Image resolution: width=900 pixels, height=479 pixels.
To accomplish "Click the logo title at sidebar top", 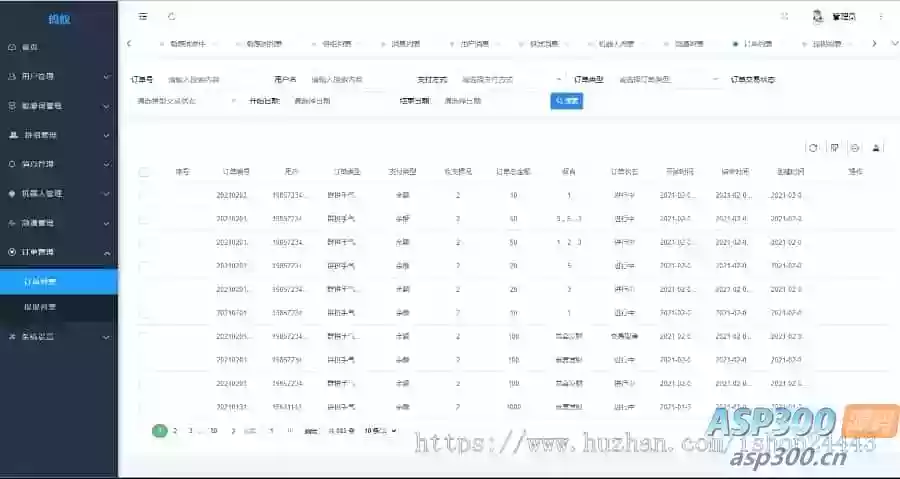I will (59, 19).
